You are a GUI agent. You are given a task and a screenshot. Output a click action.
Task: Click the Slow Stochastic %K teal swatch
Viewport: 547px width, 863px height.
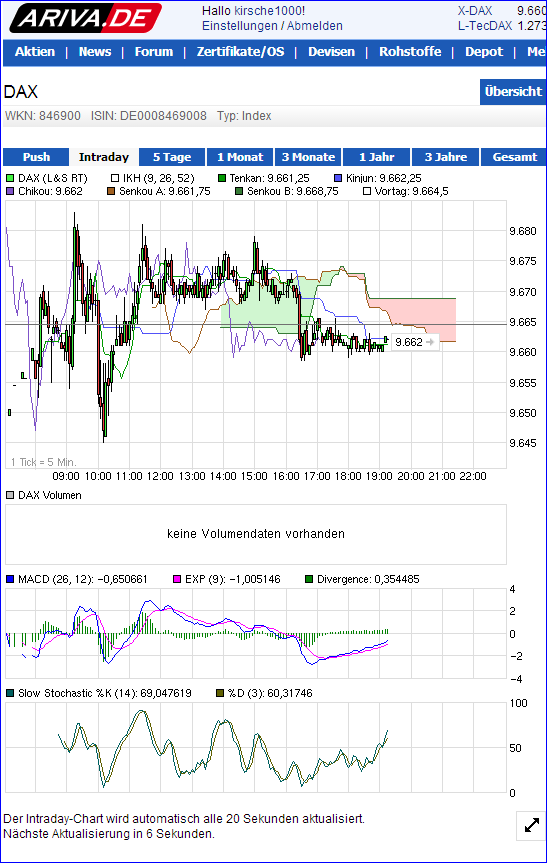[10, 693]
